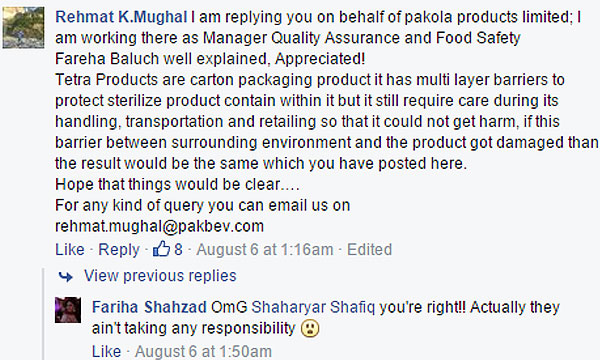Click the 'Fareha Baluch well explained' line
This screenshot has height=360, width=600.
point(210,59)
